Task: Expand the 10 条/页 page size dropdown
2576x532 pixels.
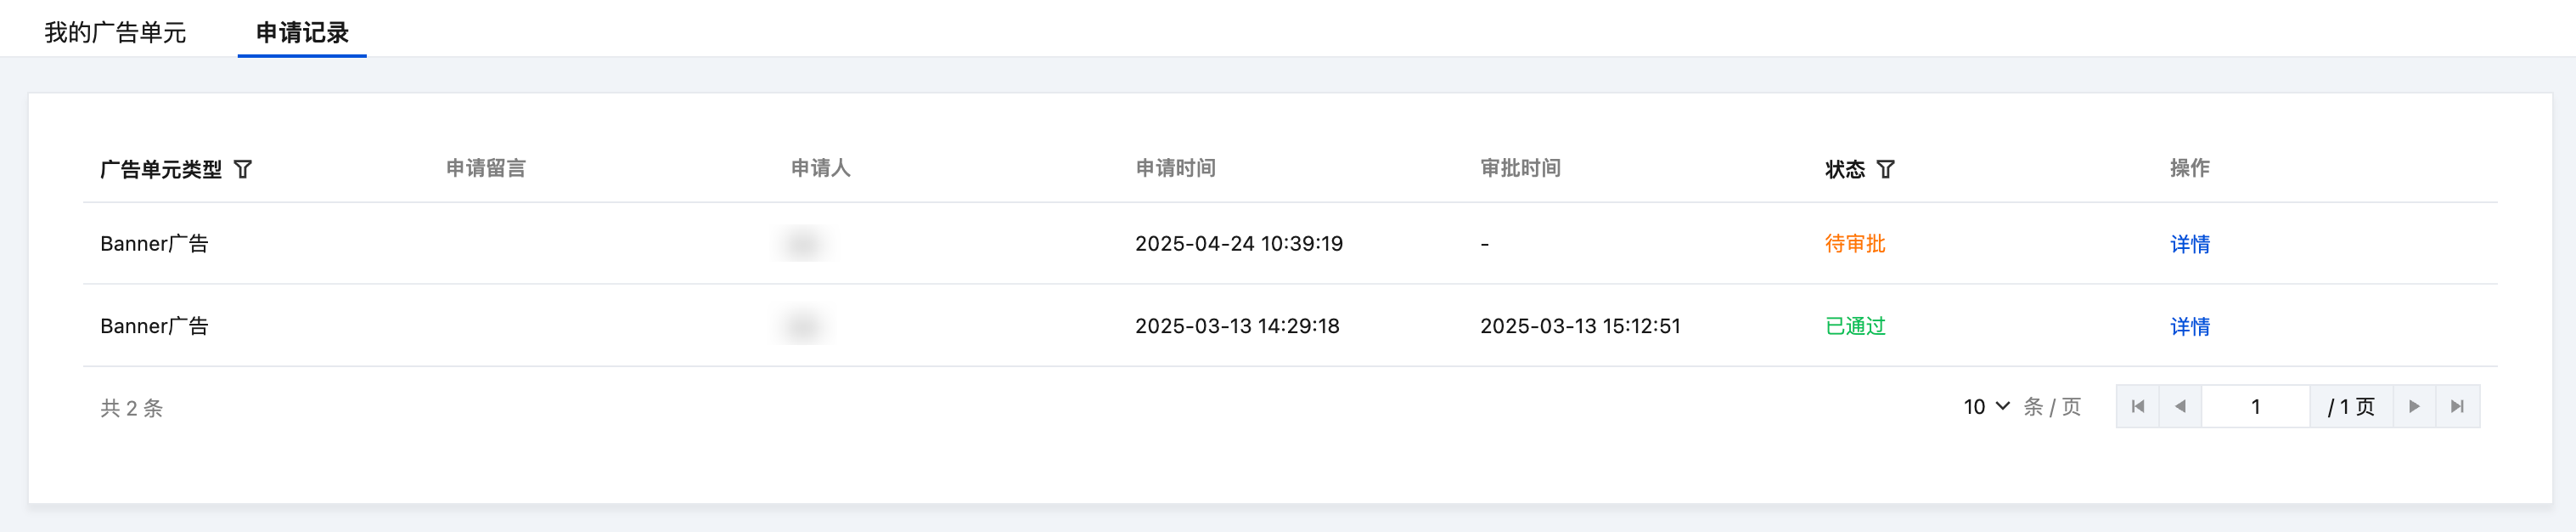Action: [1986, 406]
